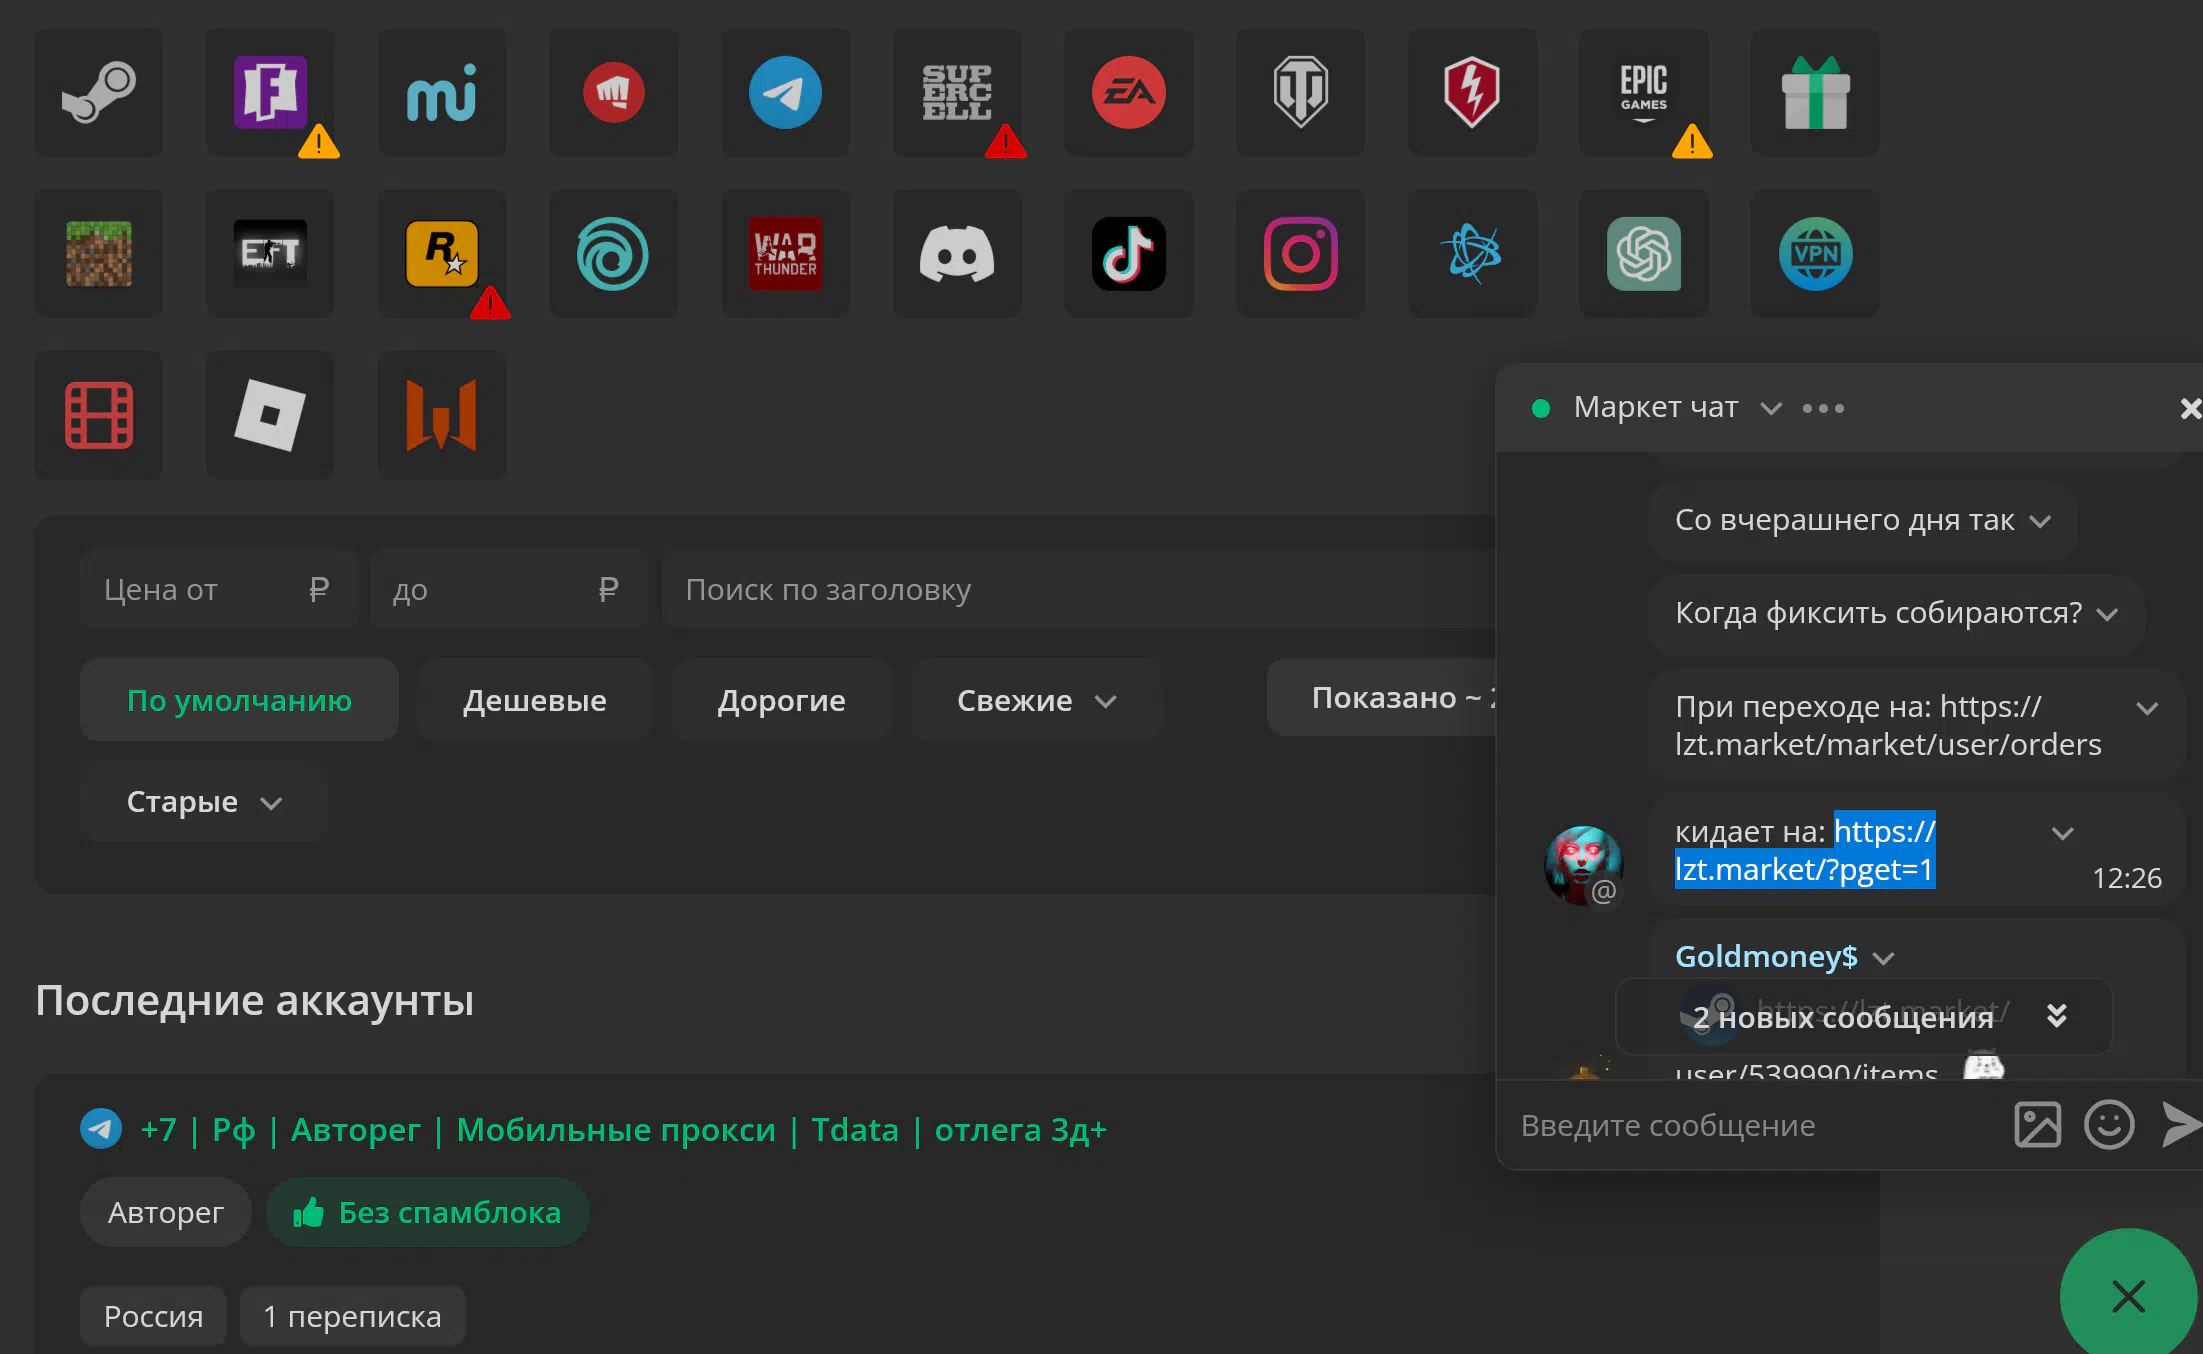
Task: Sort listings by Дорогие
Action: tap(781, 700)
